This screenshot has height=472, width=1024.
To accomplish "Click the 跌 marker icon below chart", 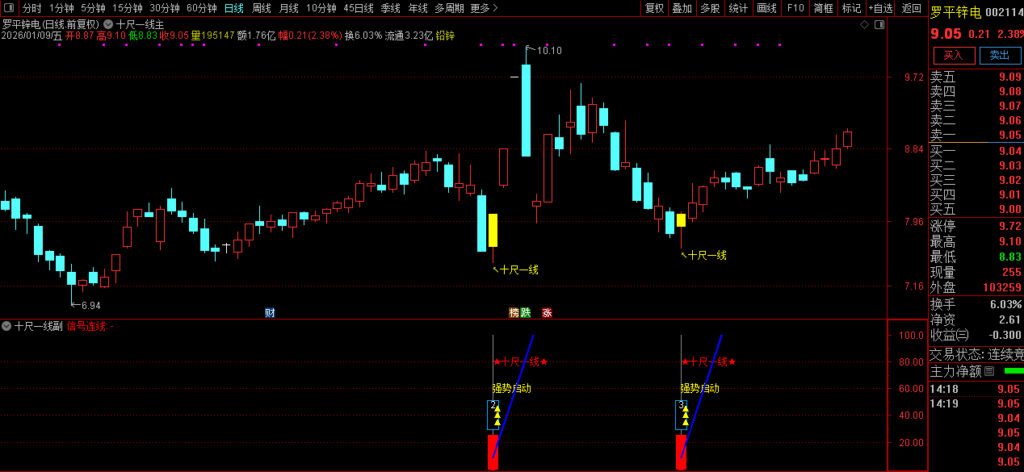I will (528, 312).
